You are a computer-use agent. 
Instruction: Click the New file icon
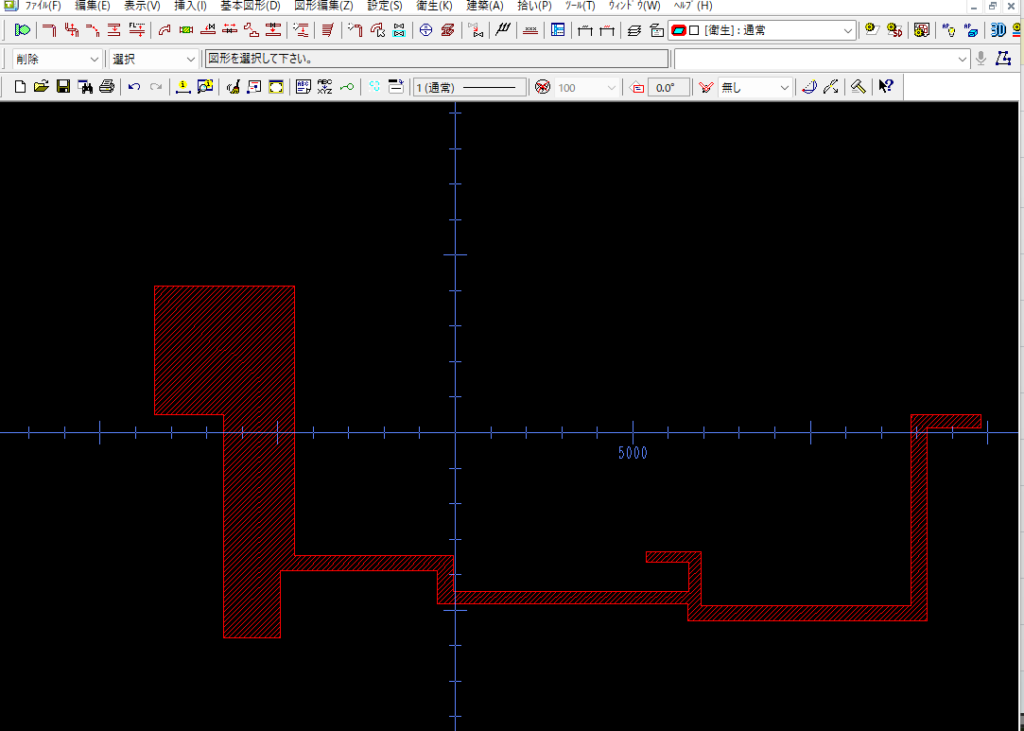20,88
